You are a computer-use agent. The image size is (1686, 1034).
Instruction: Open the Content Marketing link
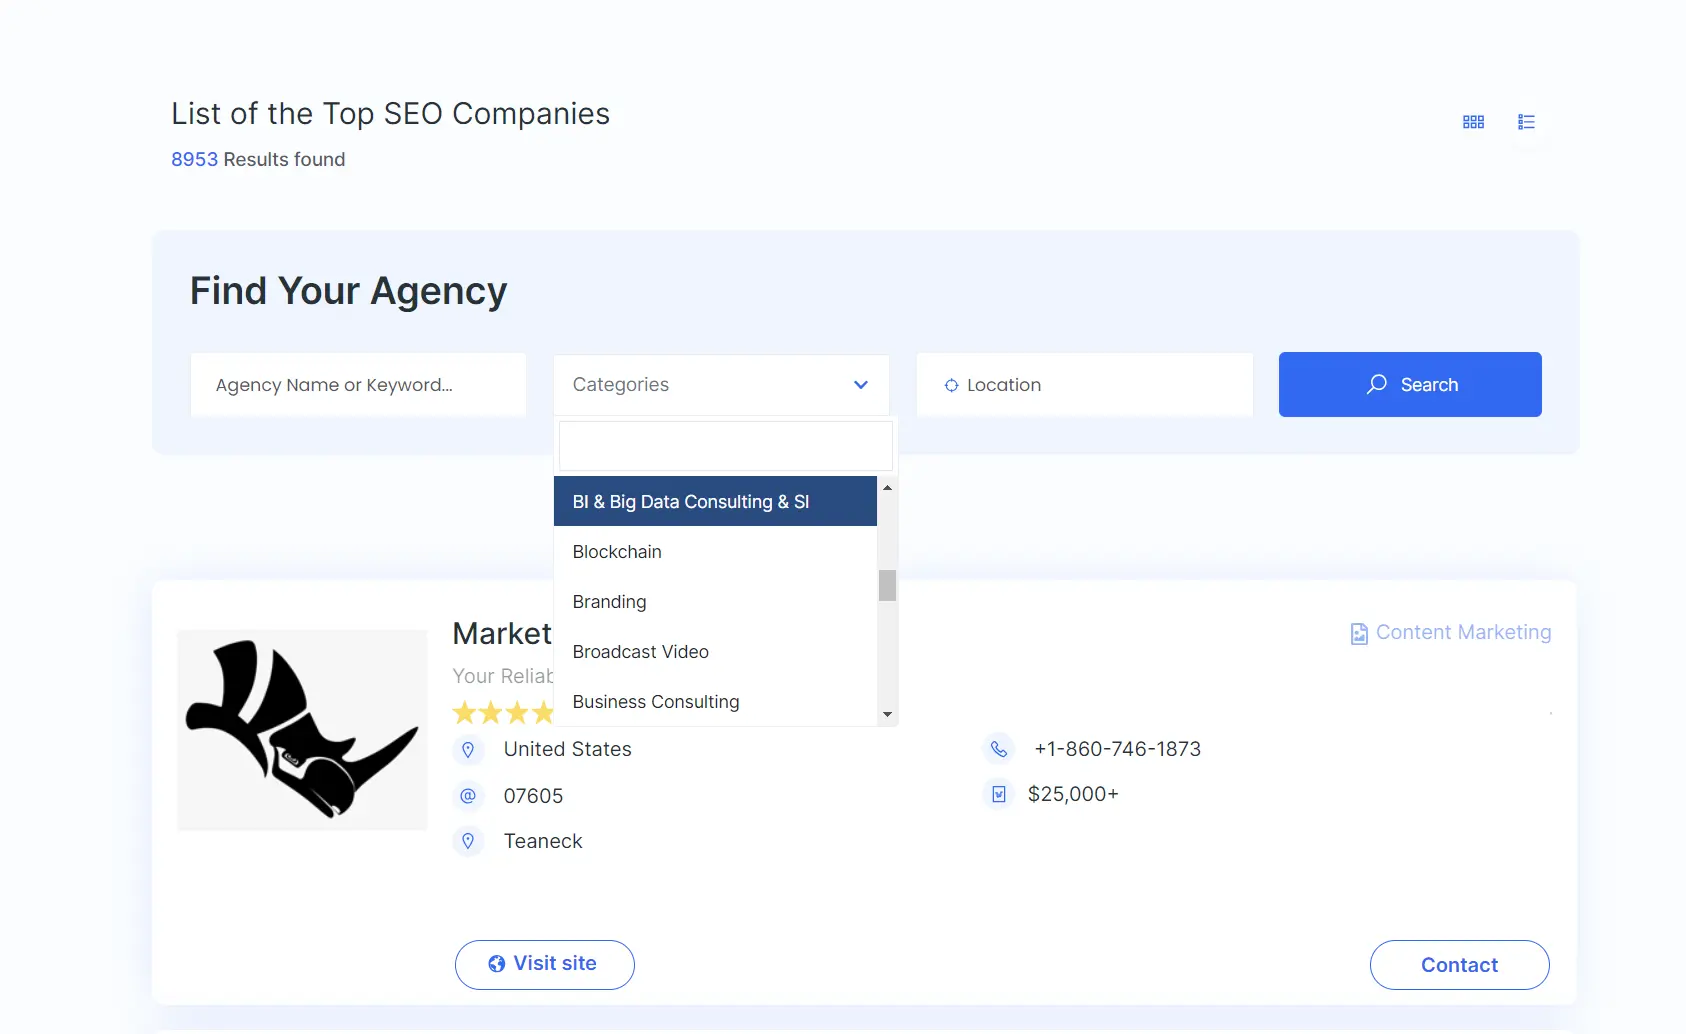tap(1463, 632)
